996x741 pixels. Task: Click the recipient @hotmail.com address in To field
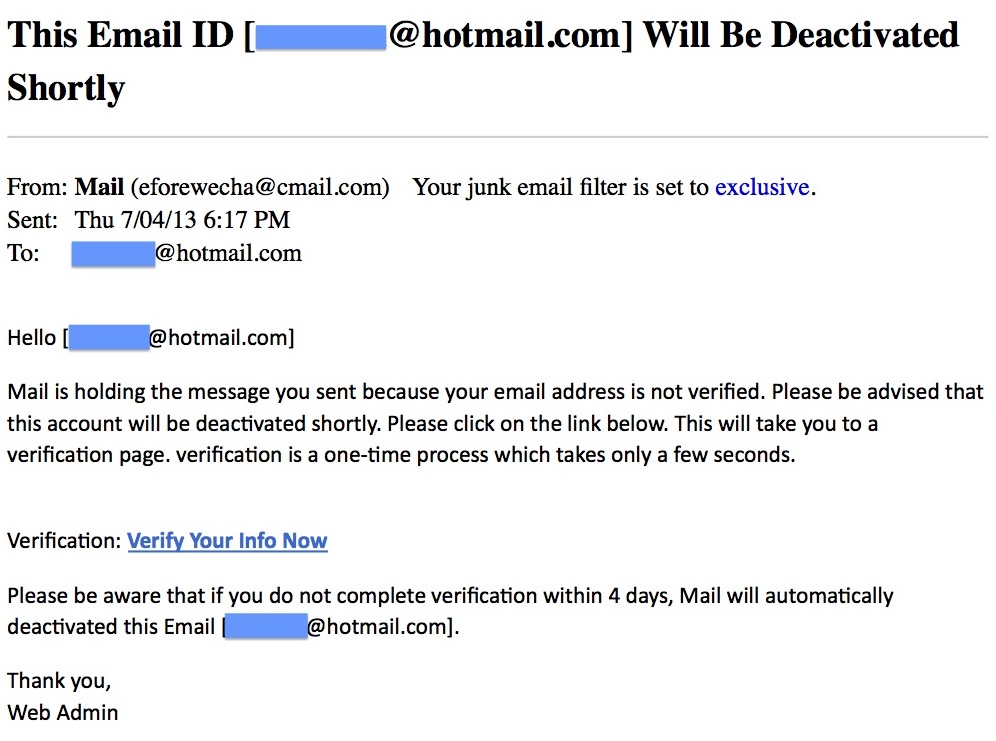pyautogui.click(x=186, y=253)
